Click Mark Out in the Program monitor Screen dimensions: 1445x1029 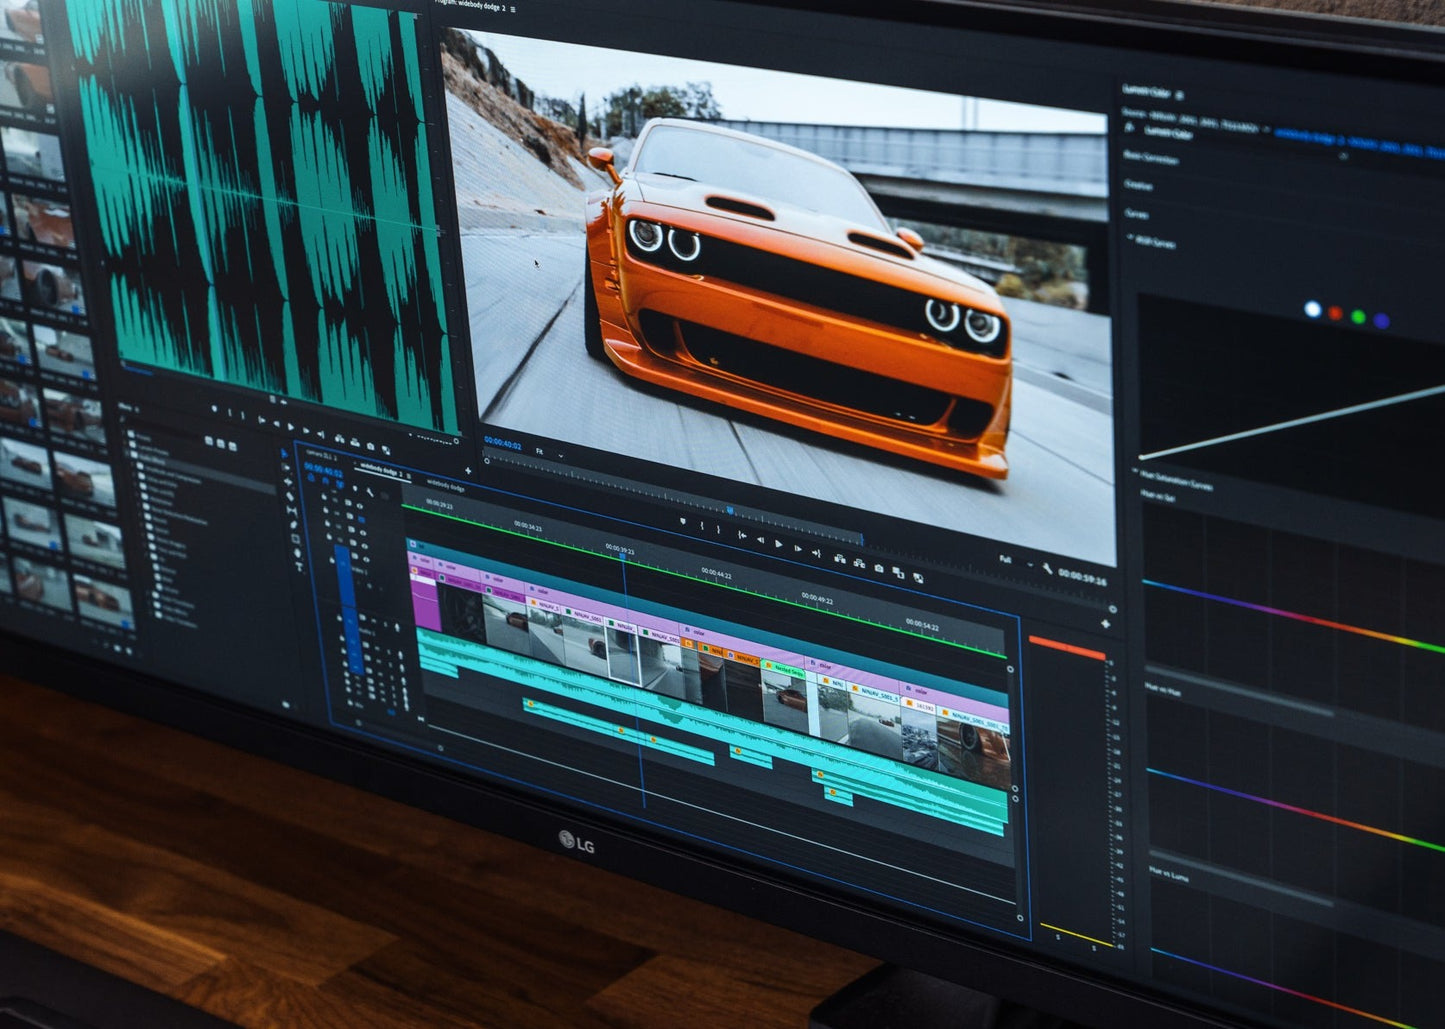pyautogui.click(x=718, y=529)
